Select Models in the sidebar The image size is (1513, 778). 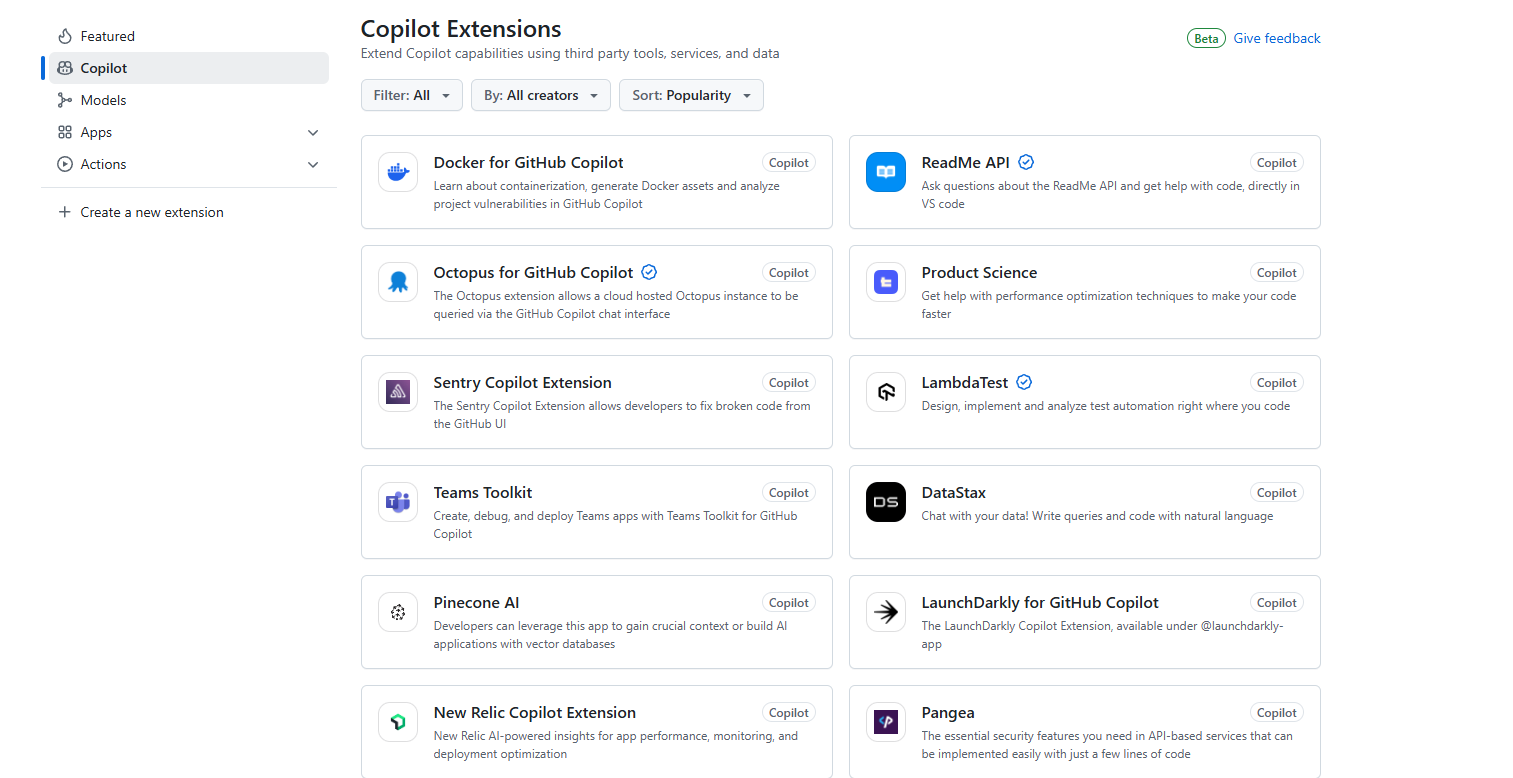click(103, 100)
